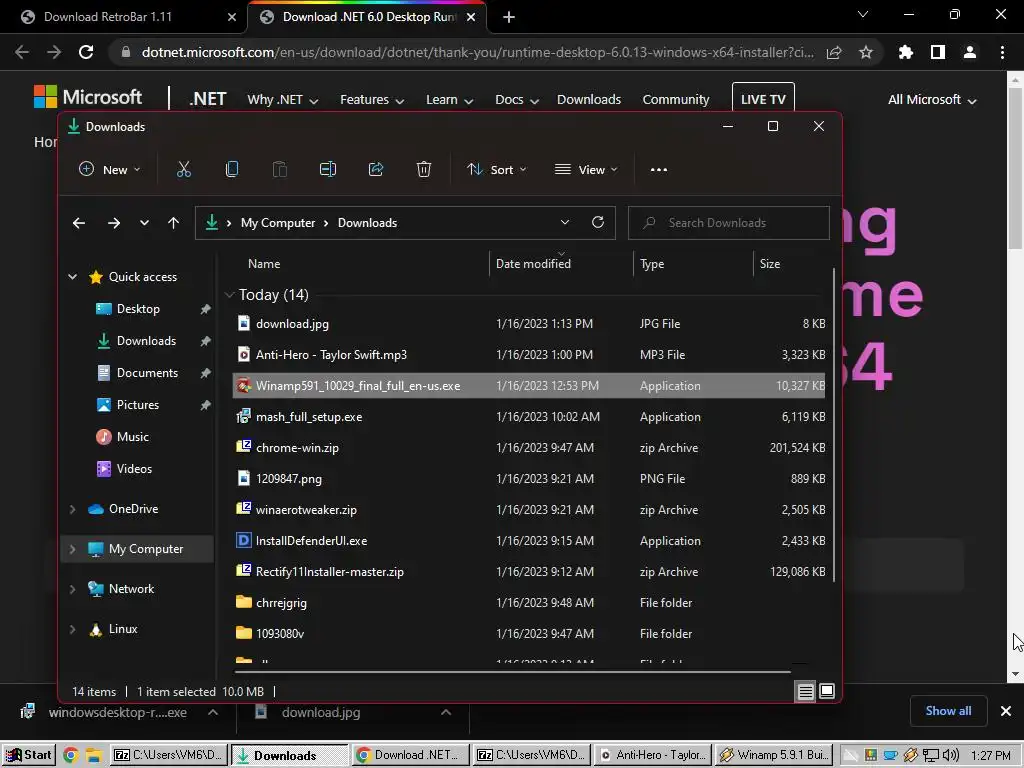
Task: Open the Learn menu on .NET site
Action: 449,100
